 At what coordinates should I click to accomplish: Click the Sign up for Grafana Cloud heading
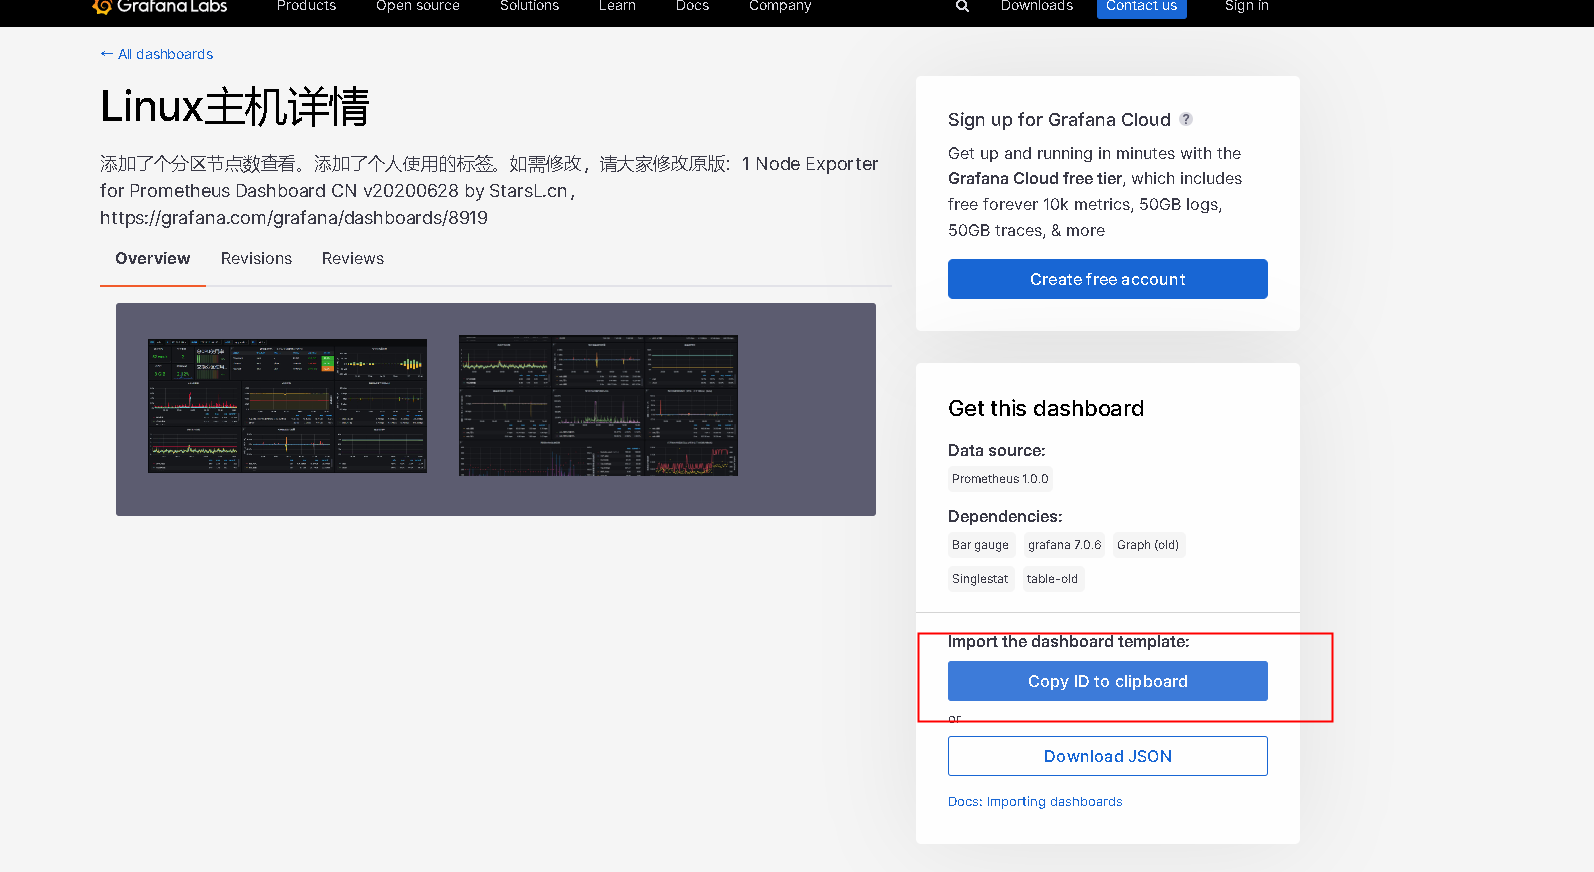point(1059,120)
